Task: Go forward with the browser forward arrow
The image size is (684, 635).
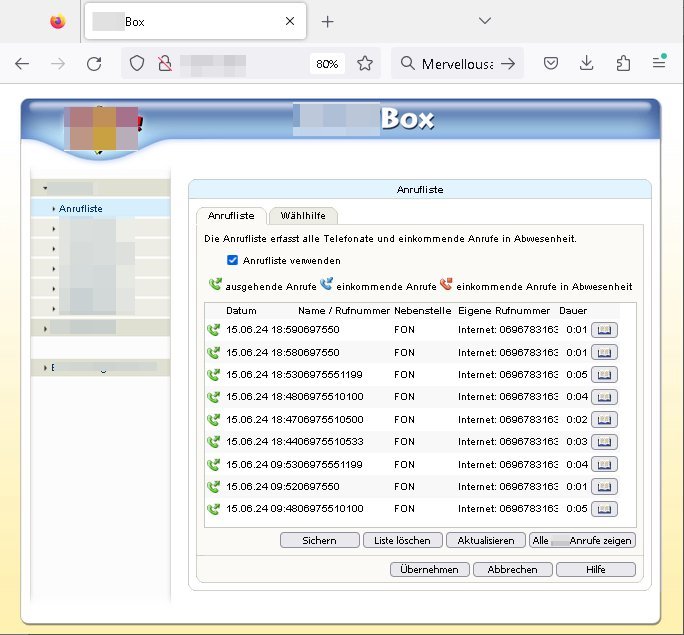Action: pos(58,64)
